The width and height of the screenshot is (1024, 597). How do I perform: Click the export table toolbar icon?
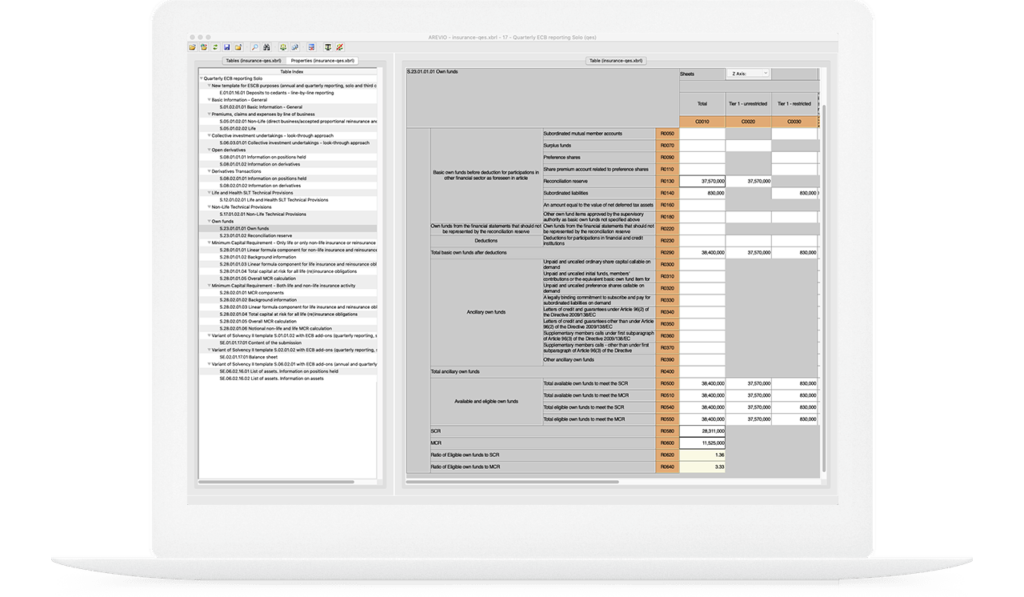(310, 47)
